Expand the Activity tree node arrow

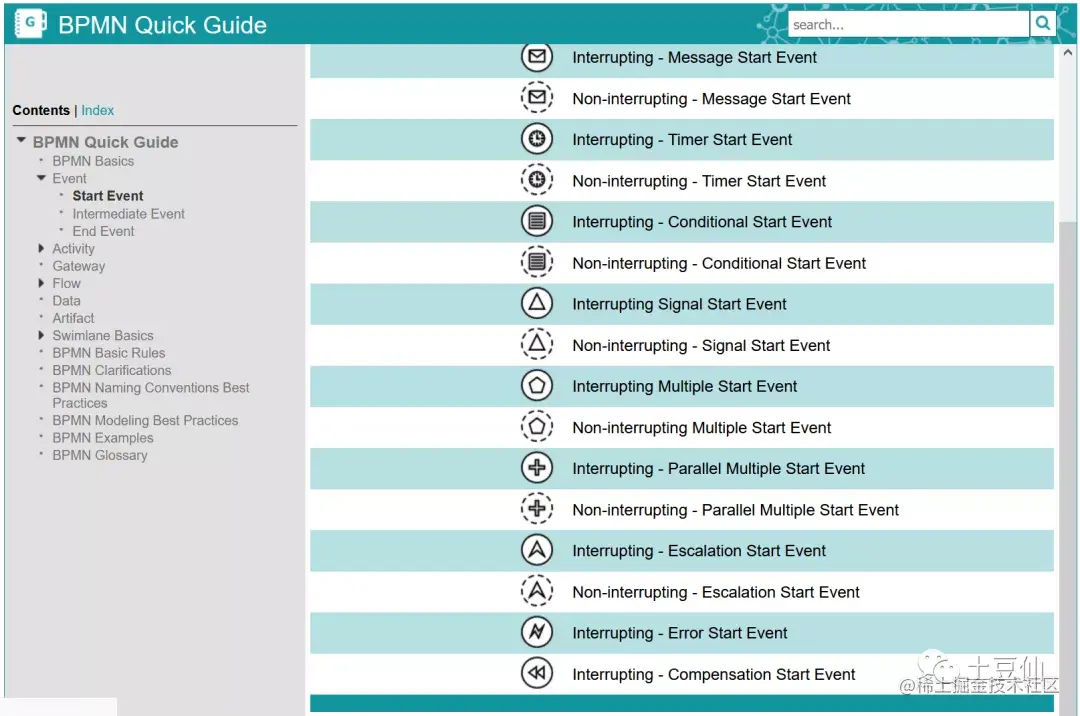[x=41, y=248]
